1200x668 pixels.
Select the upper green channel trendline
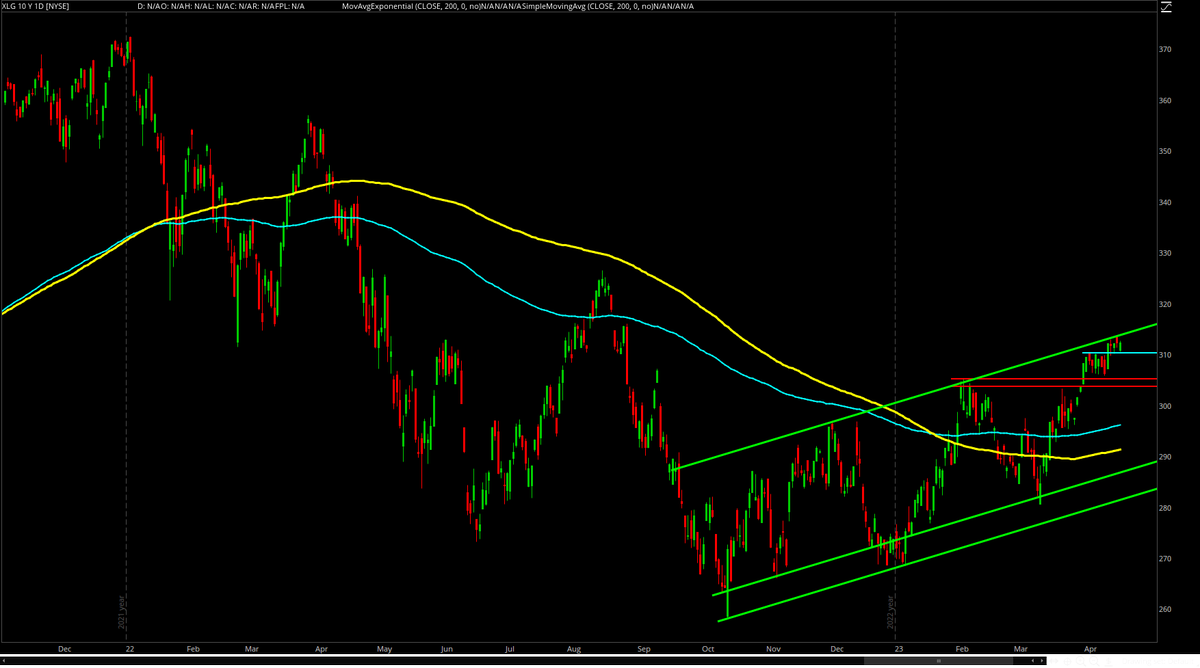coord(912,396)
